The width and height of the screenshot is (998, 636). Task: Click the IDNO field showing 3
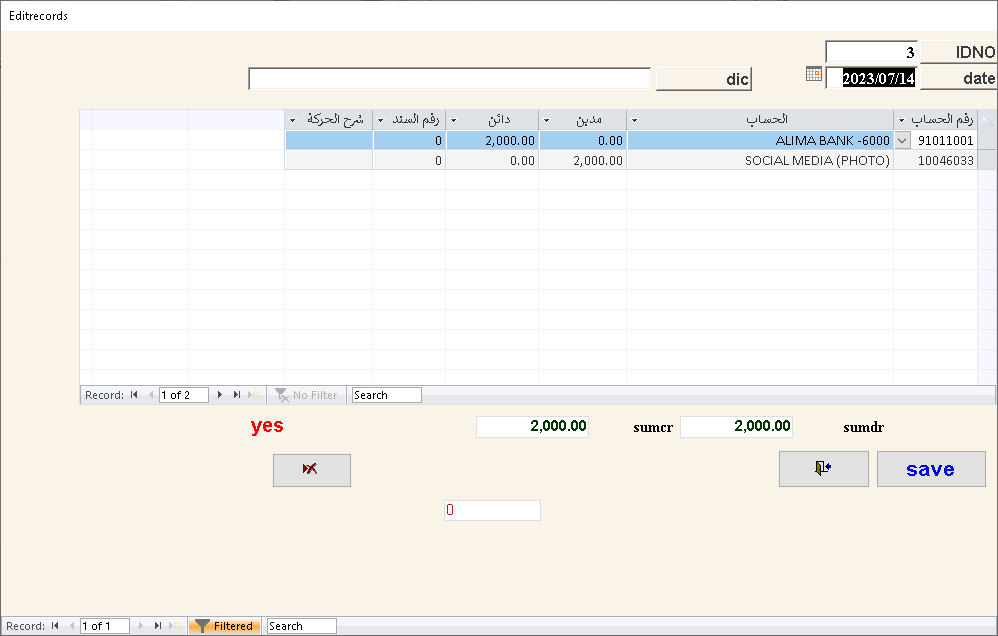coord(871,52)
